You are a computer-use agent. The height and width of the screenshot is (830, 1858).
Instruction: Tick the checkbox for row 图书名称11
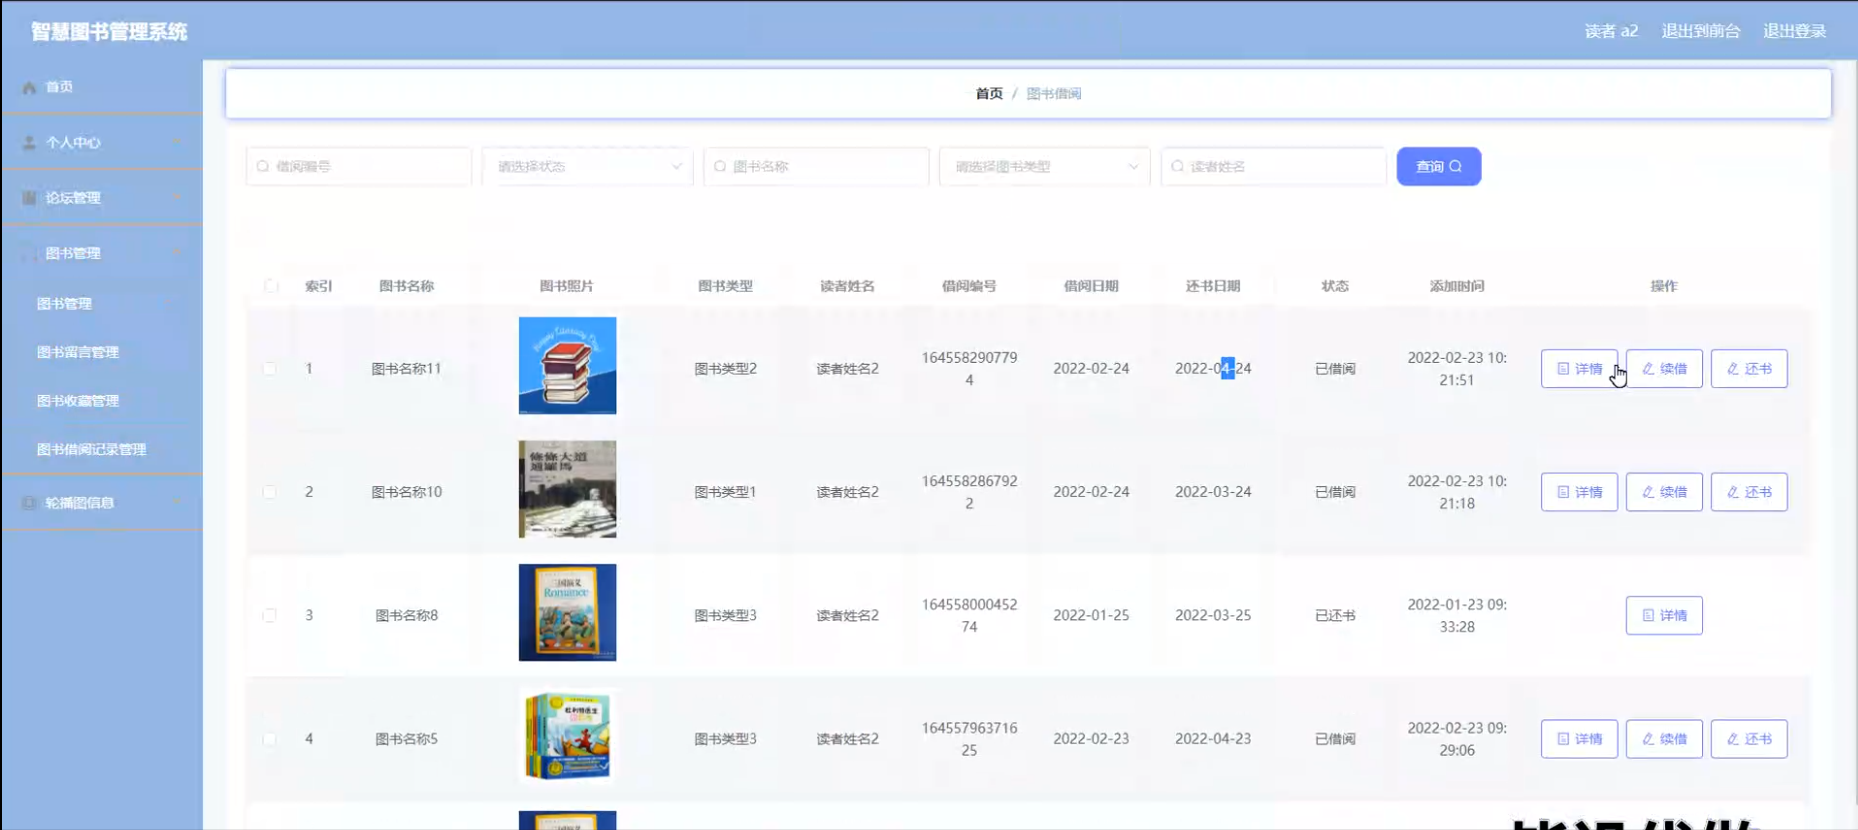point(270,369)
